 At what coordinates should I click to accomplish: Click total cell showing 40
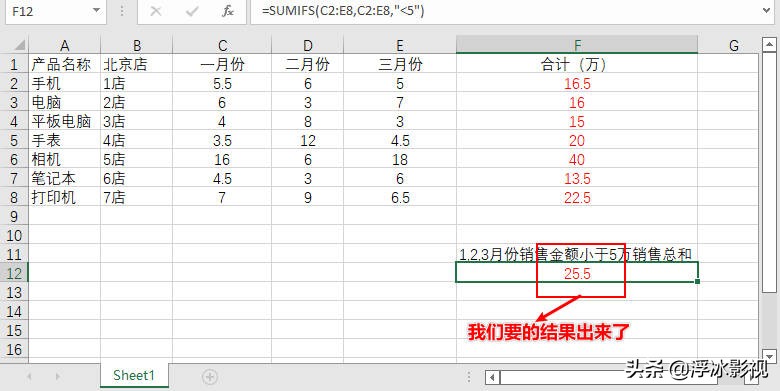(x=577, y=159)
